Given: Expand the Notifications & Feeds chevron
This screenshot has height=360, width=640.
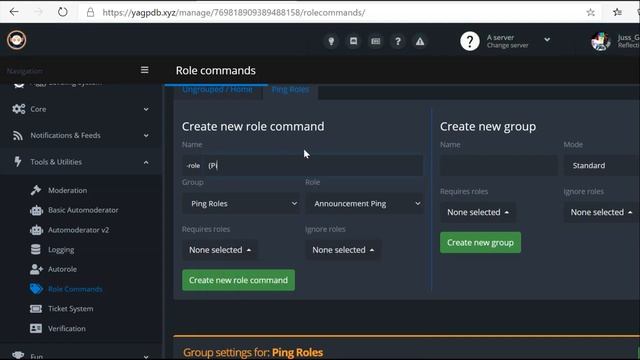Looking at the screenshot, I should (x=146, y=136).
